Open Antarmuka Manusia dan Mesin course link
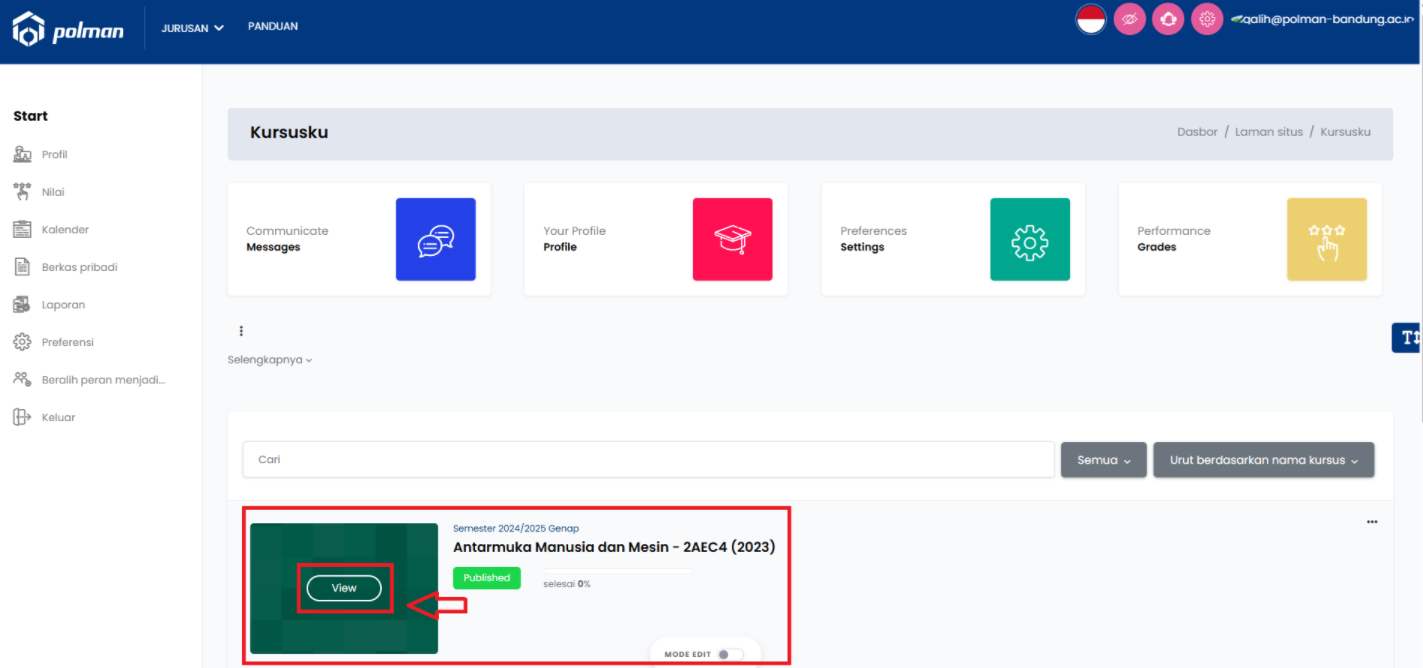1423x668 pixels. tap(613, 547)
